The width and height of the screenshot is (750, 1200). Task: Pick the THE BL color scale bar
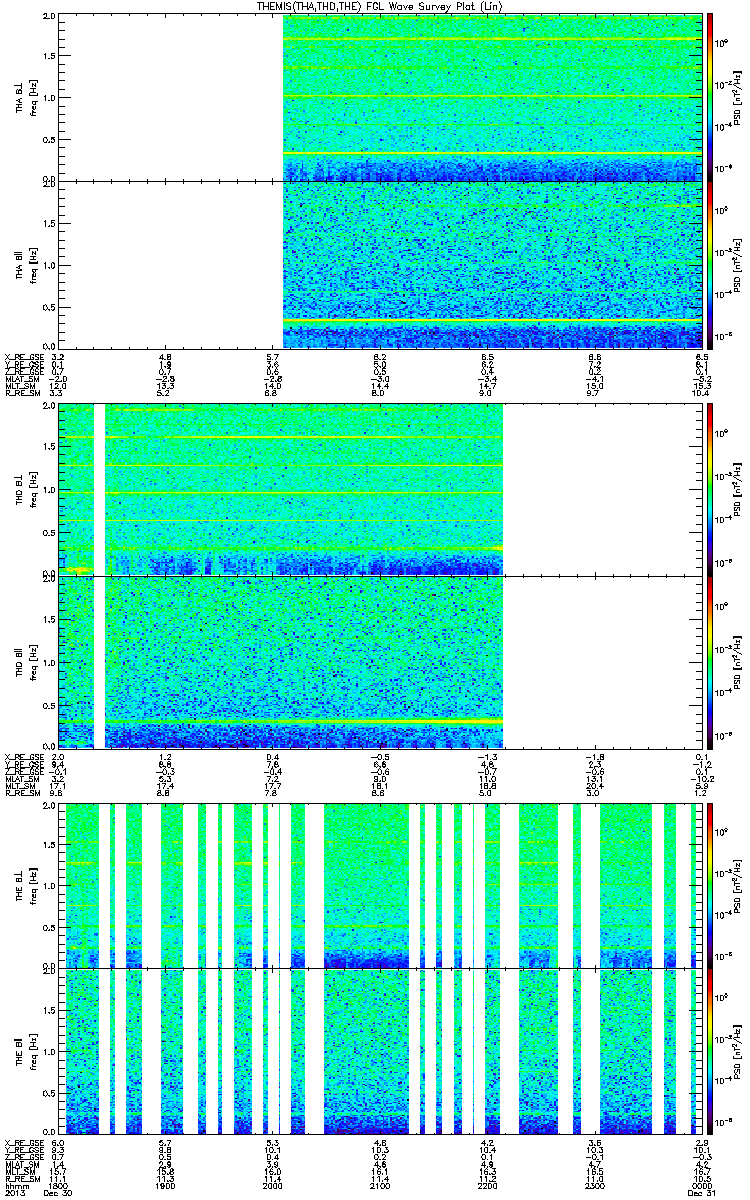[x=711, y=884]
